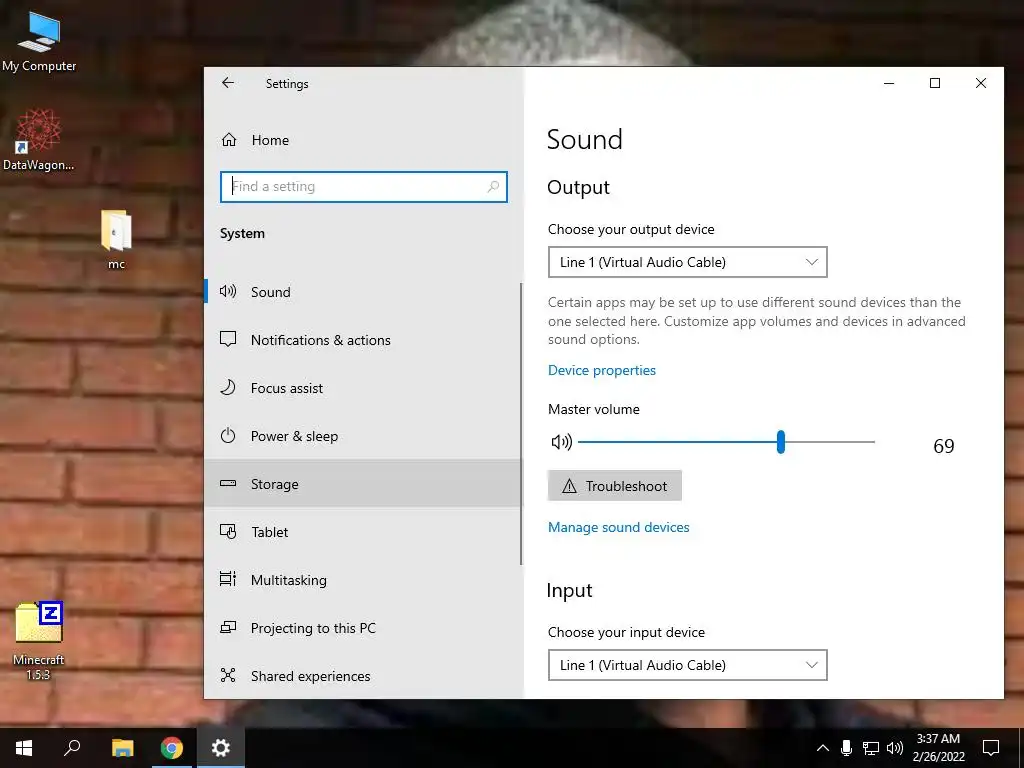This screenshot has width=1024, height=768.
Task: Open the Action Center notification icon
Action: (991, 748)
